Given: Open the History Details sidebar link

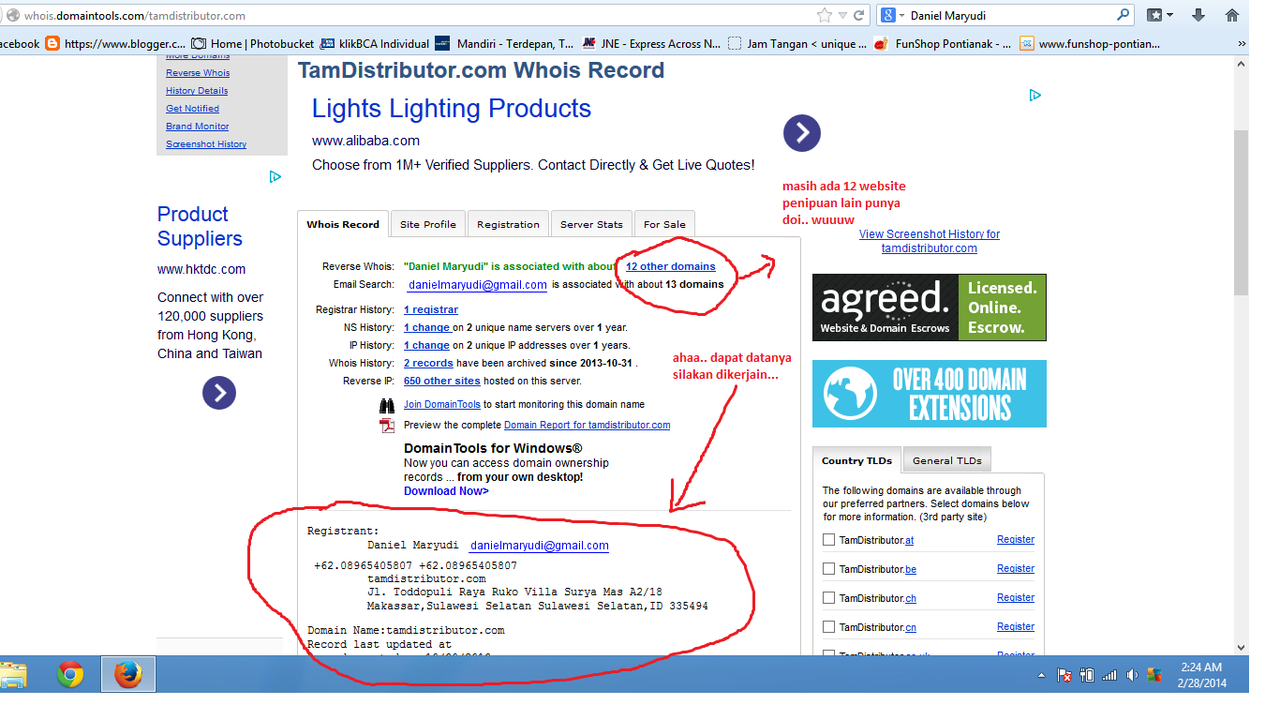Looking at the screenshot, I should [196, 91].
